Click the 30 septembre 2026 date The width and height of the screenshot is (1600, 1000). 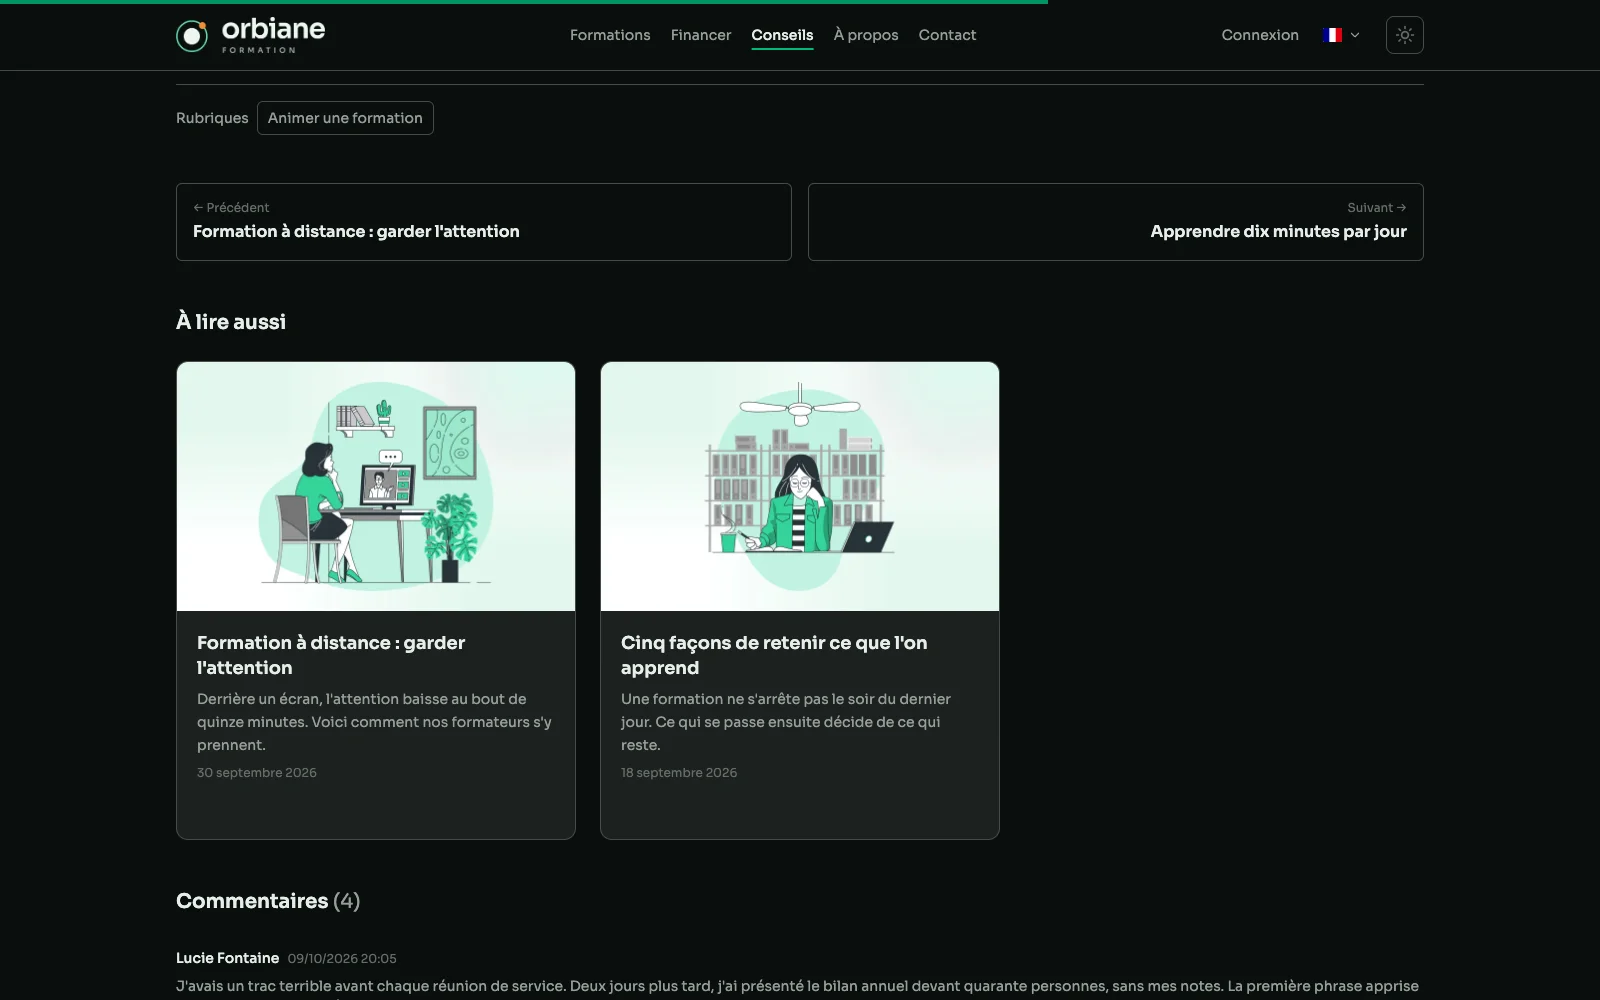(x=257, y=773)
